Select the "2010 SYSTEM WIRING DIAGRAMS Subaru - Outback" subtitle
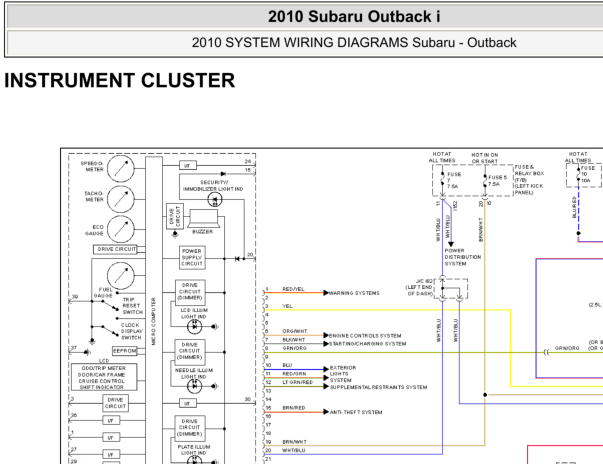 (x=354, y=42)
